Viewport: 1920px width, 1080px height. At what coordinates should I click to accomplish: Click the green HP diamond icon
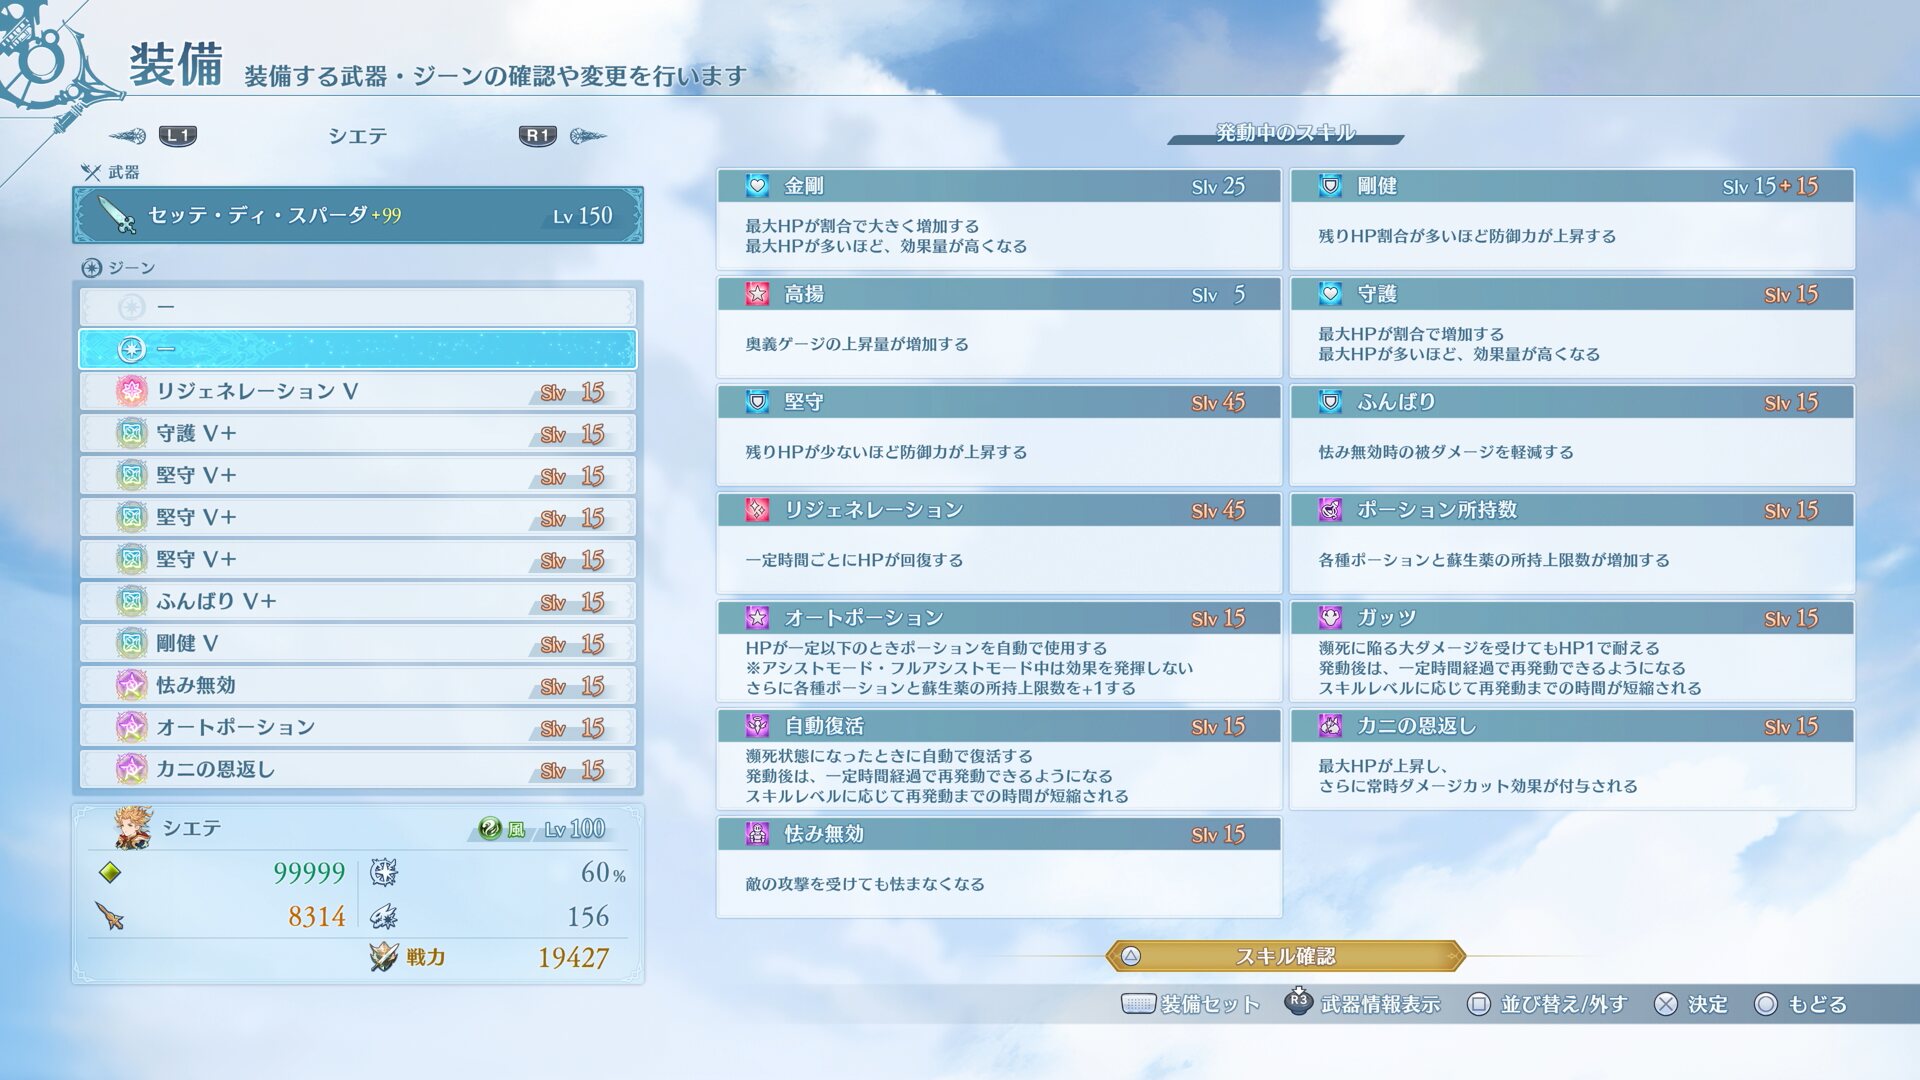point(110,873)
